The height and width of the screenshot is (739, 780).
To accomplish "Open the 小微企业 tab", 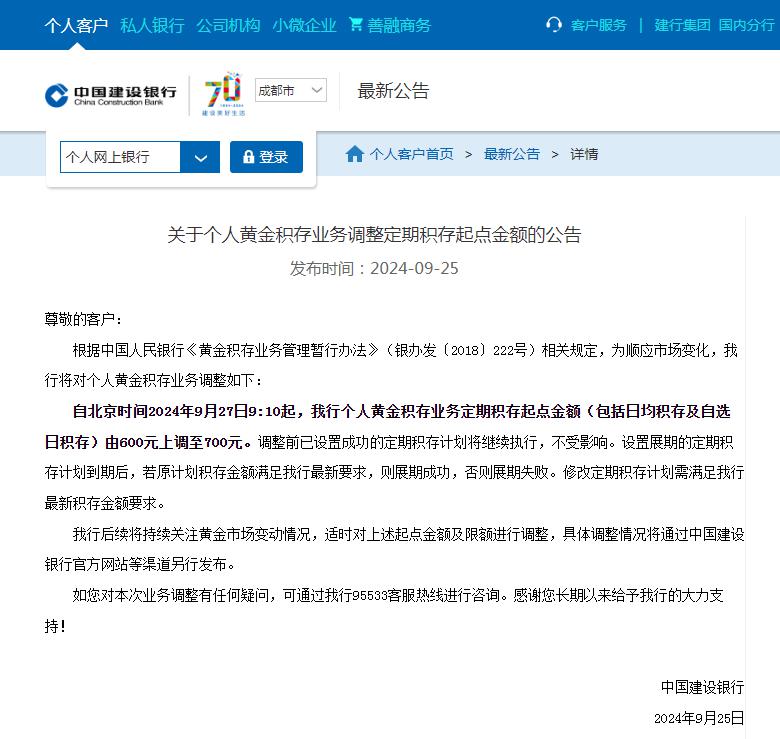I will [x=304, y=25].
